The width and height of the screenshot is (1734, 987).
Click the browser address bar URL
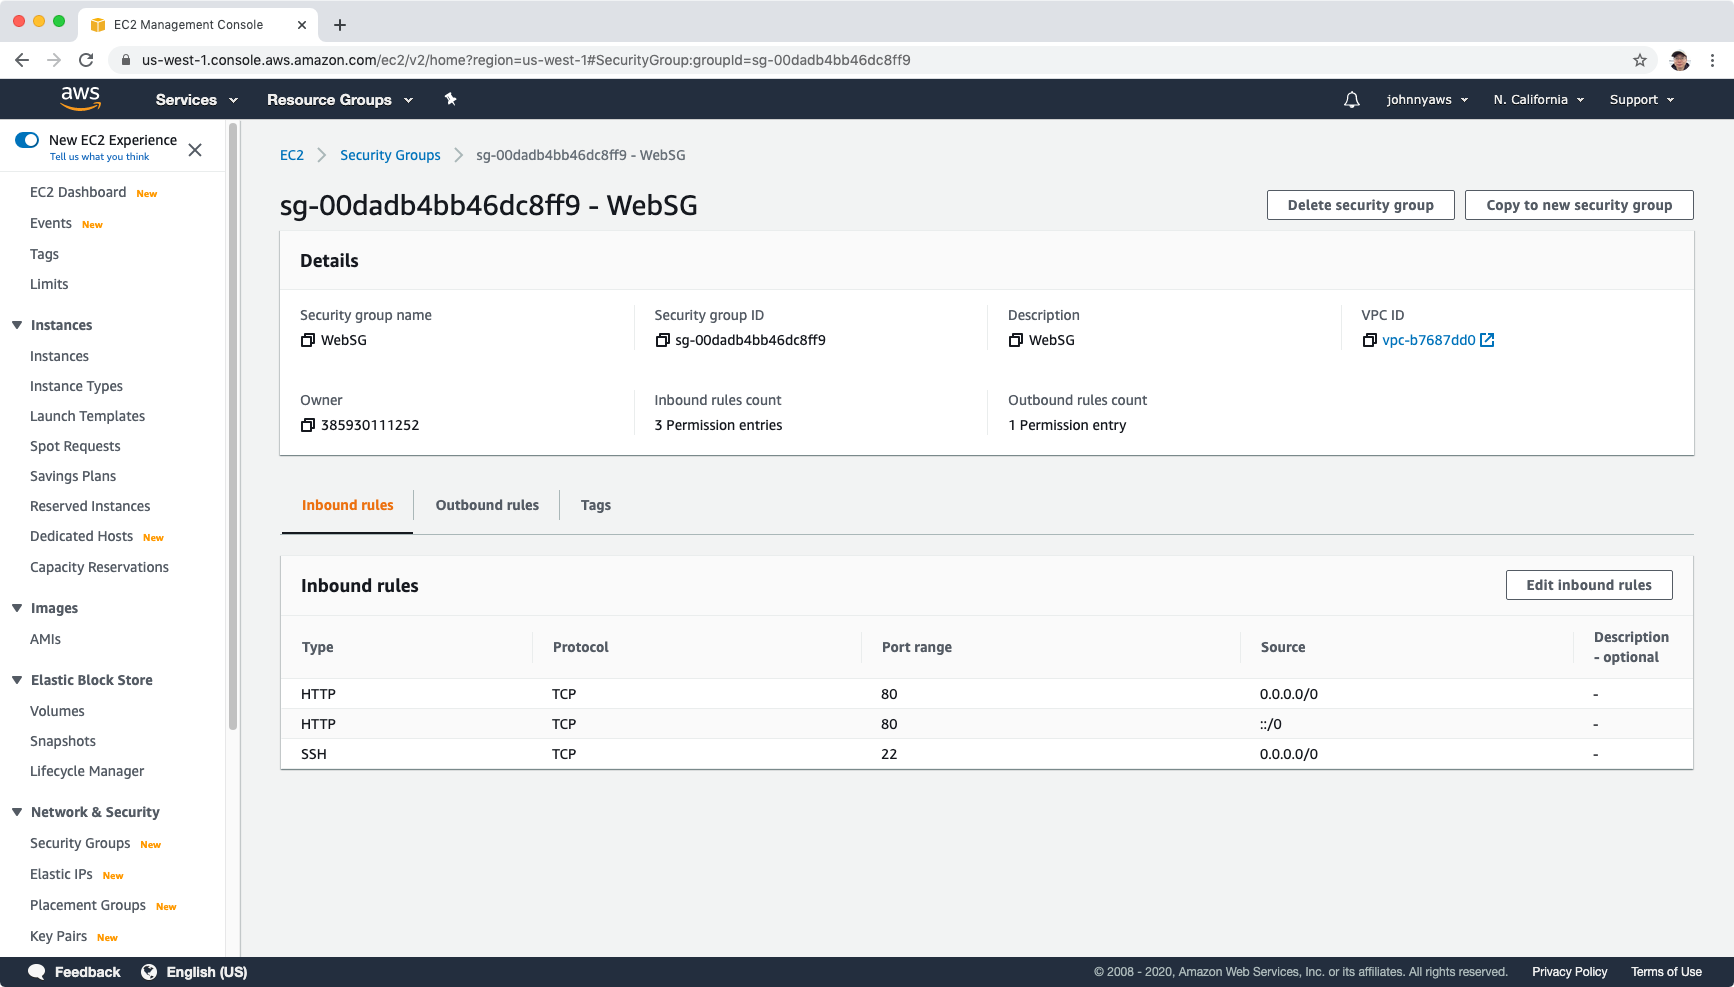526,60
